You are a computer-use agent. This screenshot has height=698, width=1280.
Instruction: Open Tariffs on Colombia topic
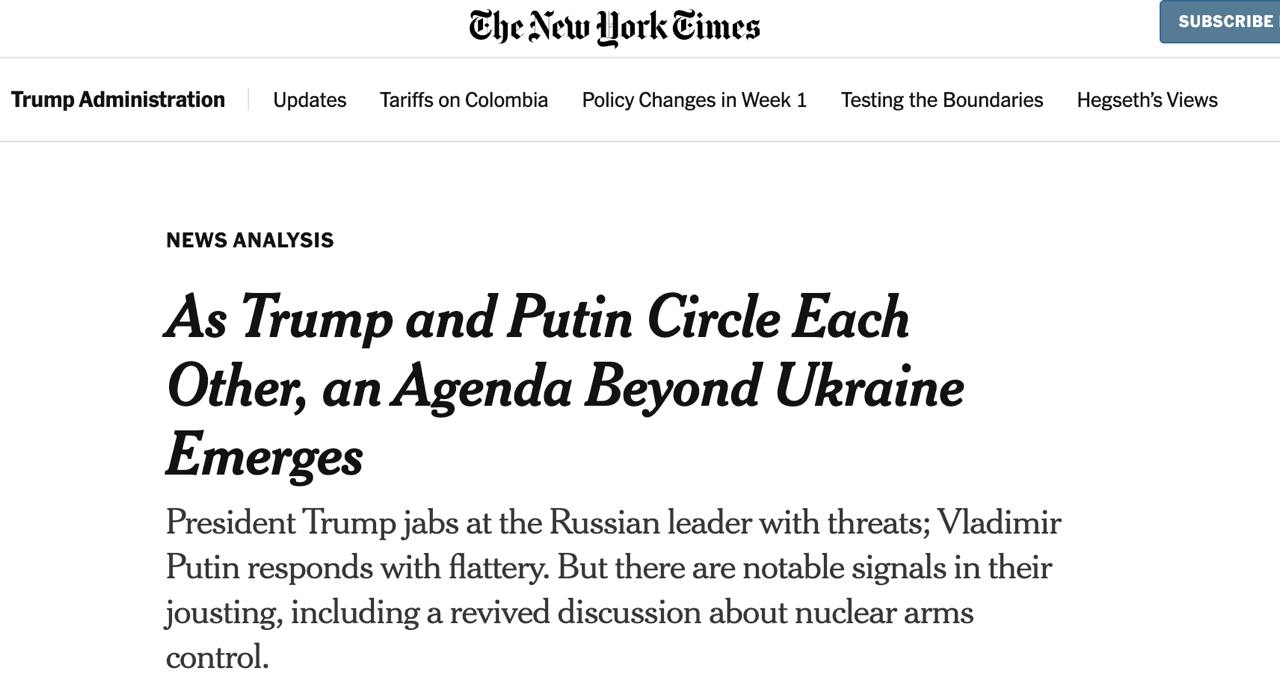[x=464, y=100]
